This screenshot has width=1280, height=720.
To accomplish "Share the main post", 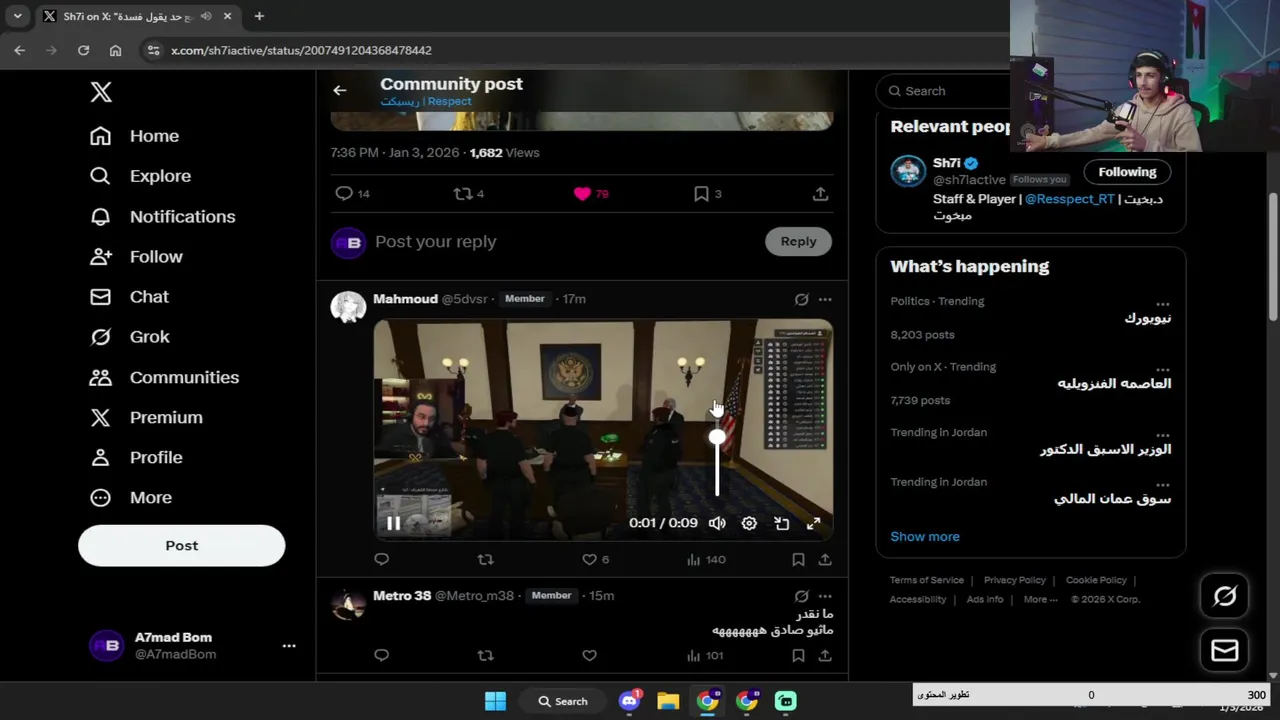I will point(820,194).
